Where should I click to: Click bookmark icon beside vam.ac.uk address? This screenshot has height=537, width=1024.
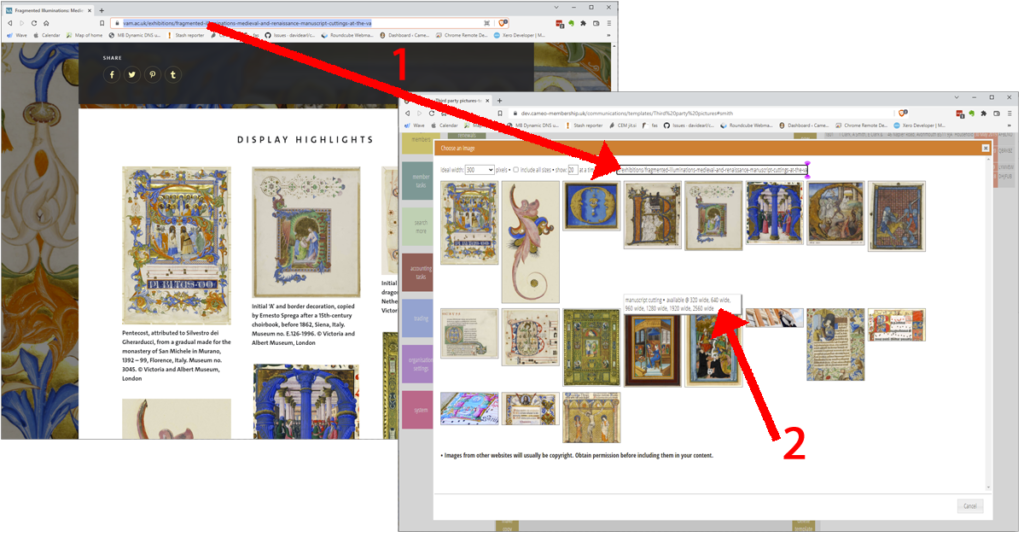click(x=102, y=23)
